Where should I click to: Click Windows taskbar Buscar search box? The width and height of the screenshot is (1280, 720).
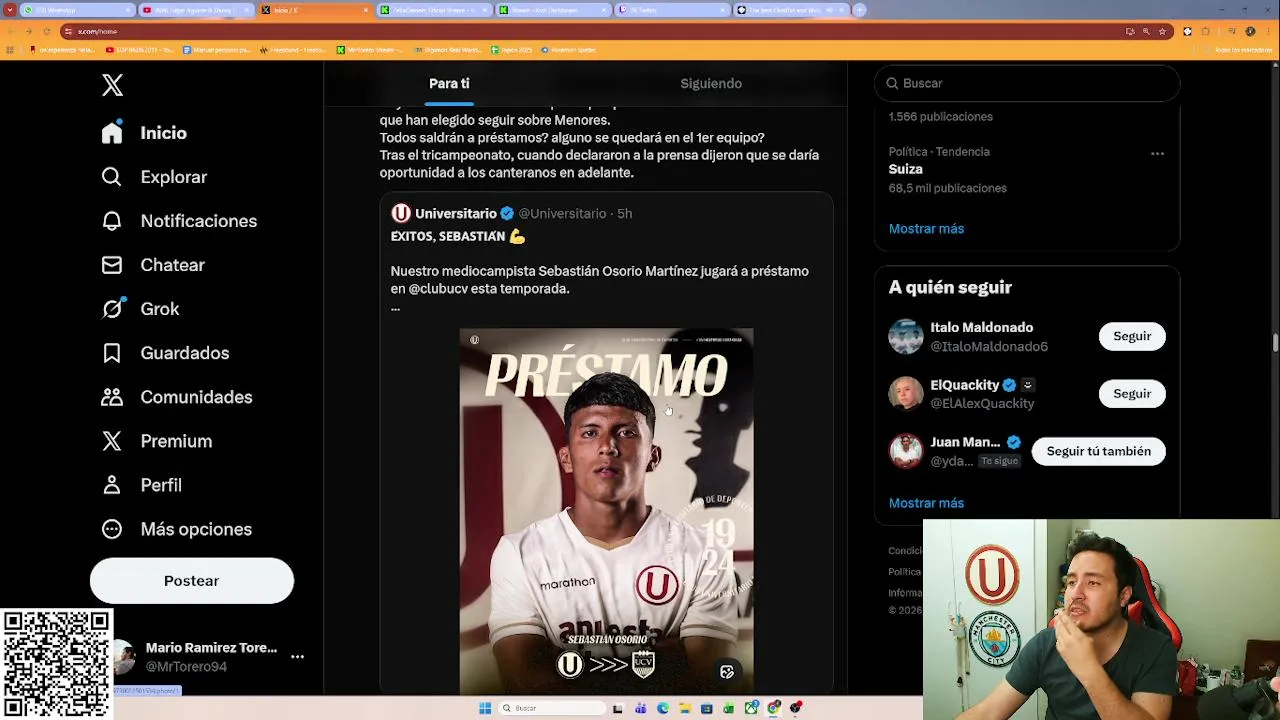[551, 708]
